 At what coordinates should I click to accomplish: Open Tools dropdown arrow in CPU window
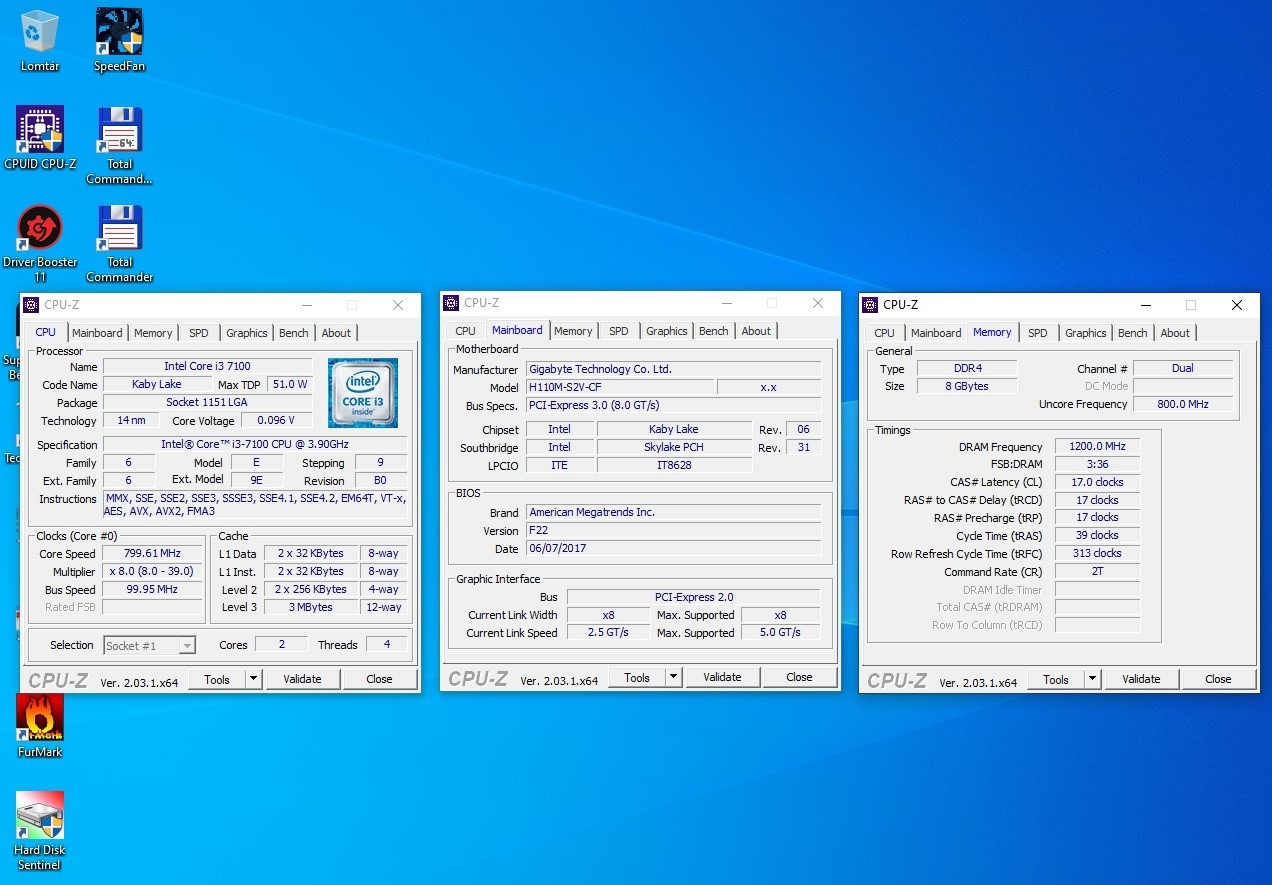253,679
